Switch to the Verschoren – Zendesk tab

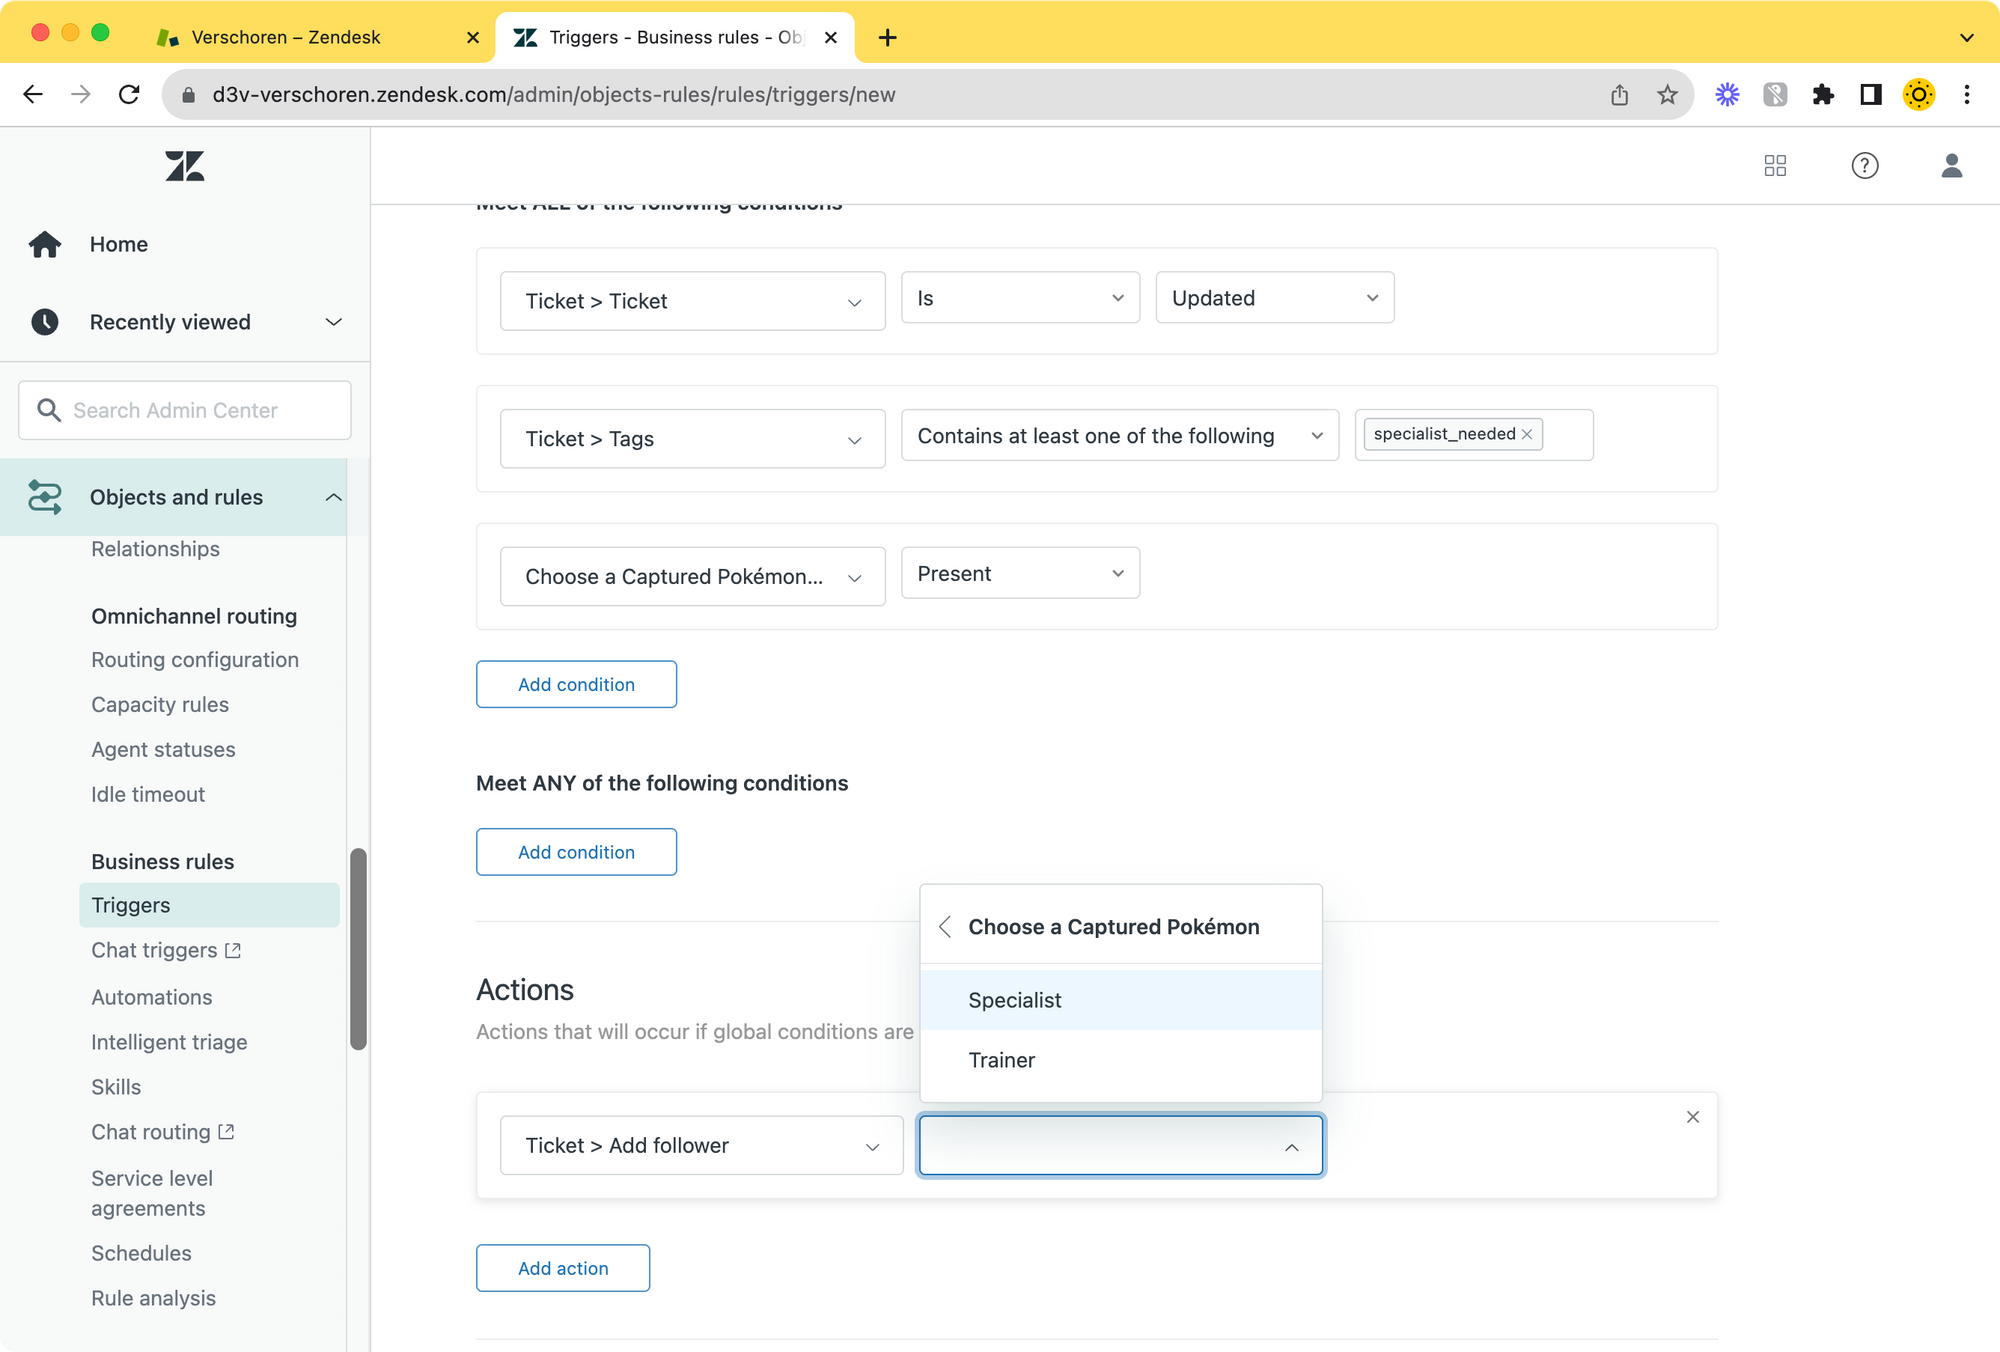click(286, 37)
